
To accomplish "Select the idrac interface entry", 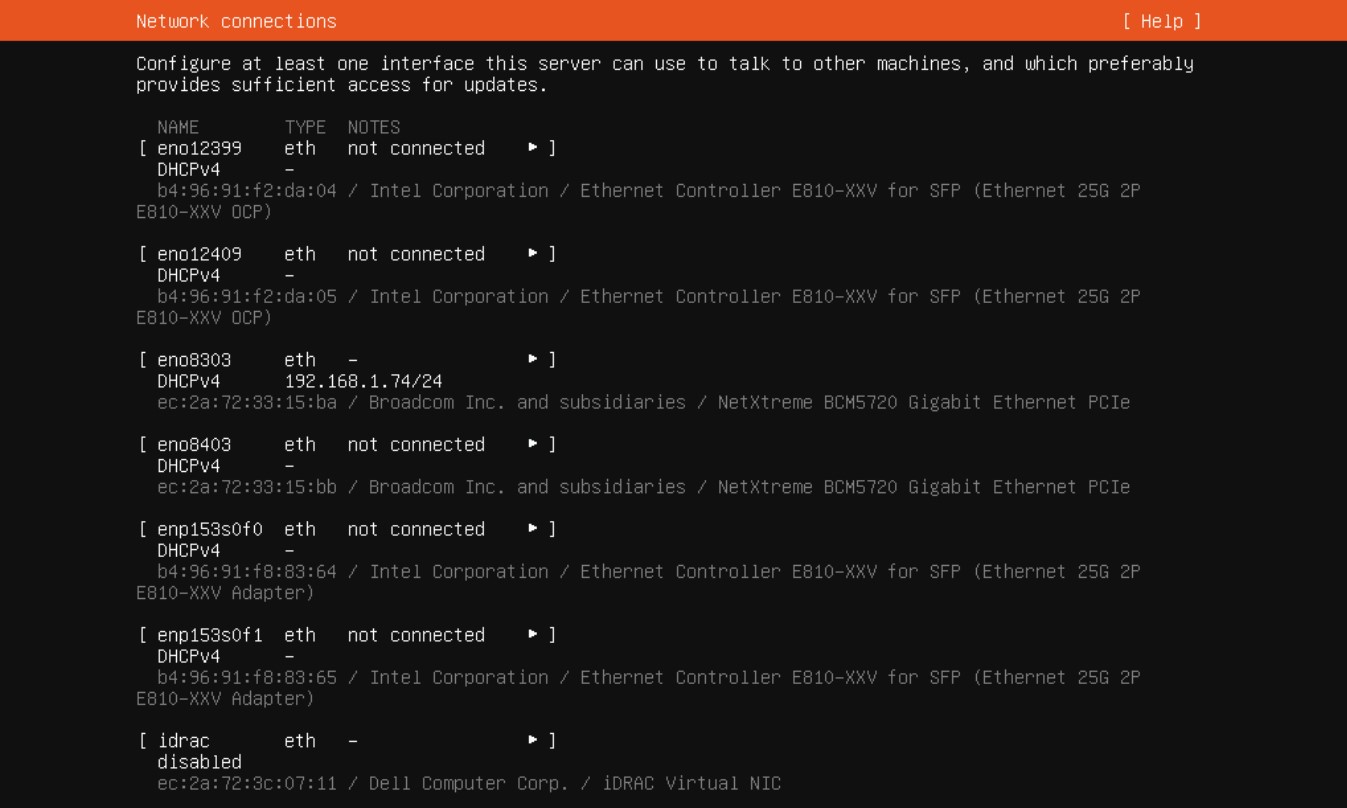I will tap(184, 741).
